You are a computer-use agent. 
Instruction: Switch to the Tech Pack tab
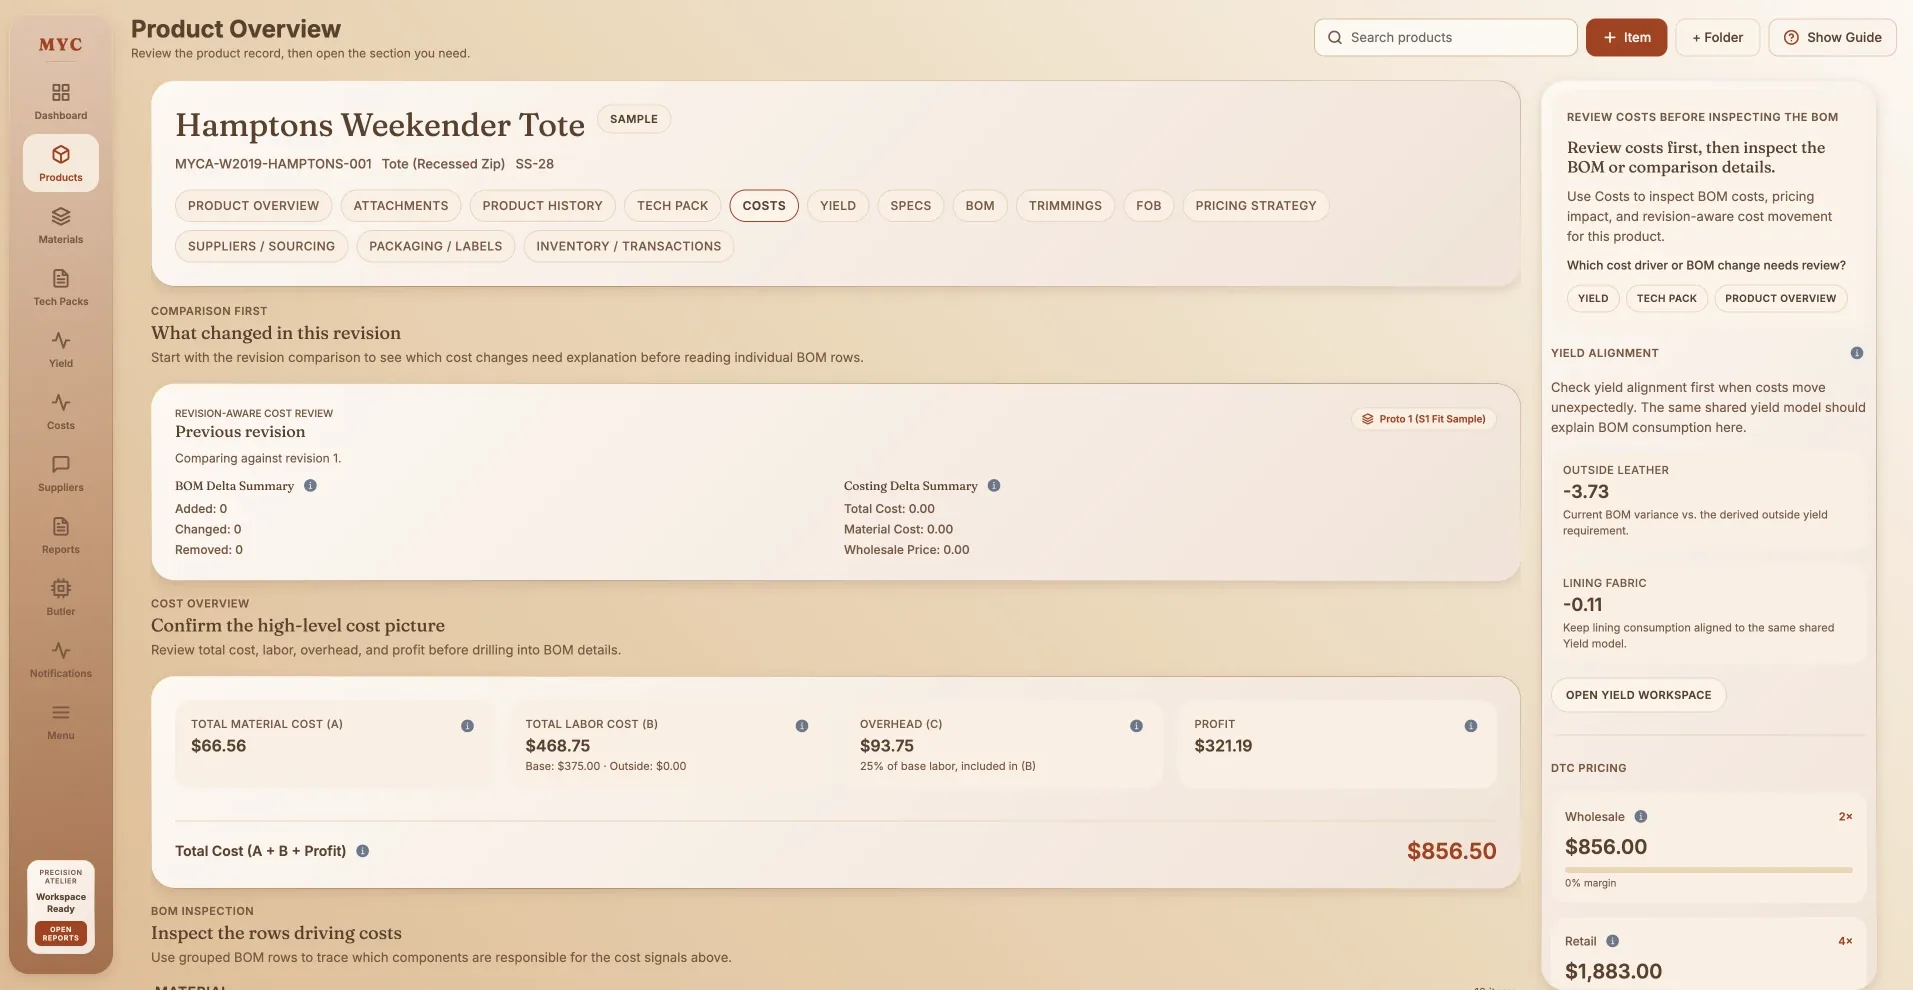tap(673, 206)
